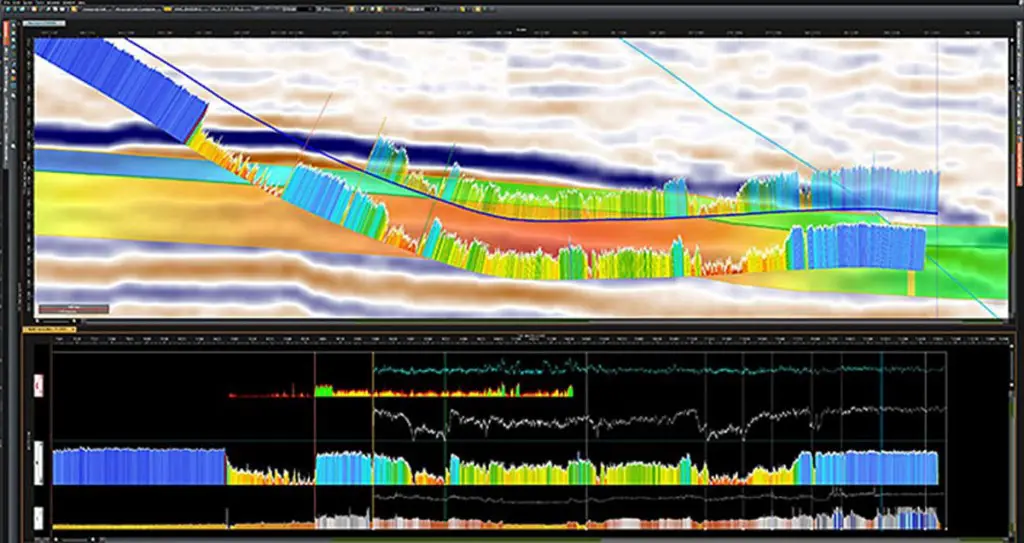Click the header of the colored histogram log track
Screen dimensions: 1024x543
coord(39,463)
